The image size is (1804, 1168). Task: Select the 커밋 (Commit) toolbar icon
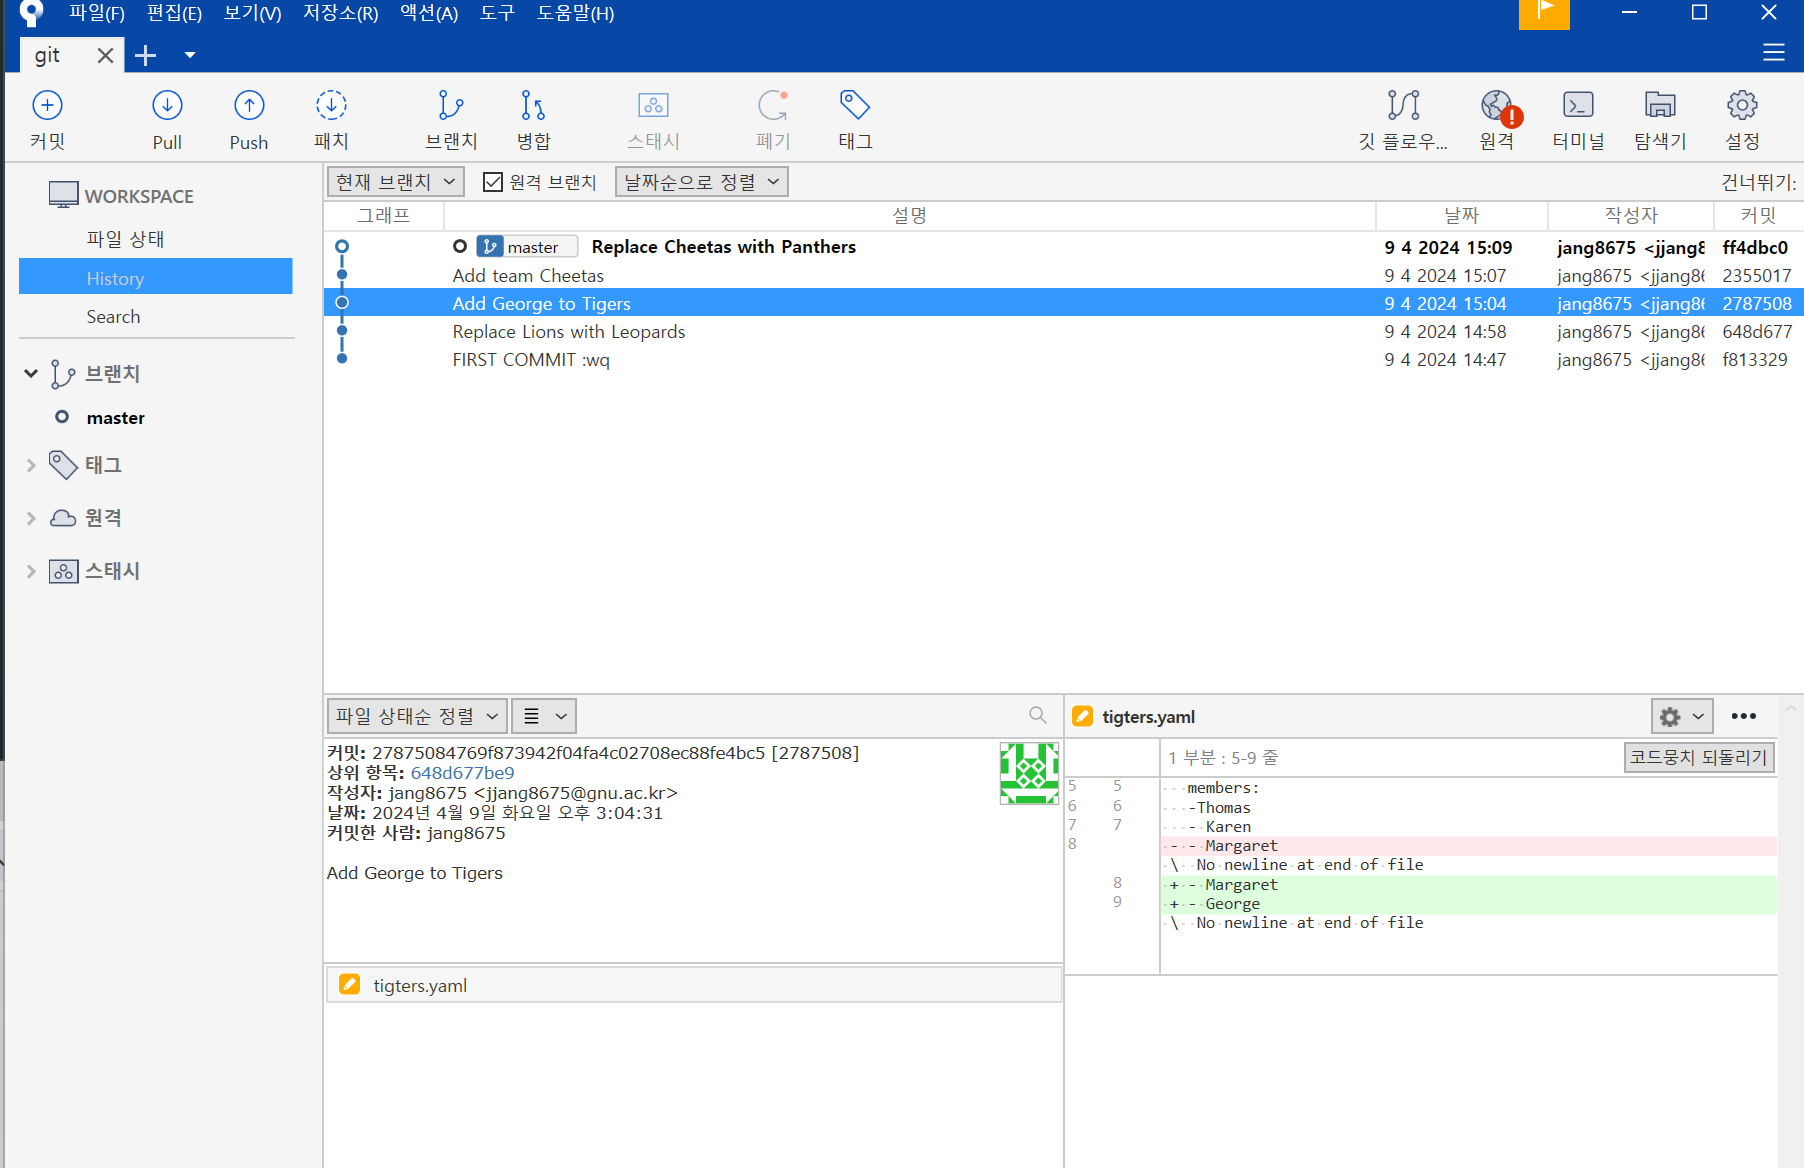pos(46,118)
